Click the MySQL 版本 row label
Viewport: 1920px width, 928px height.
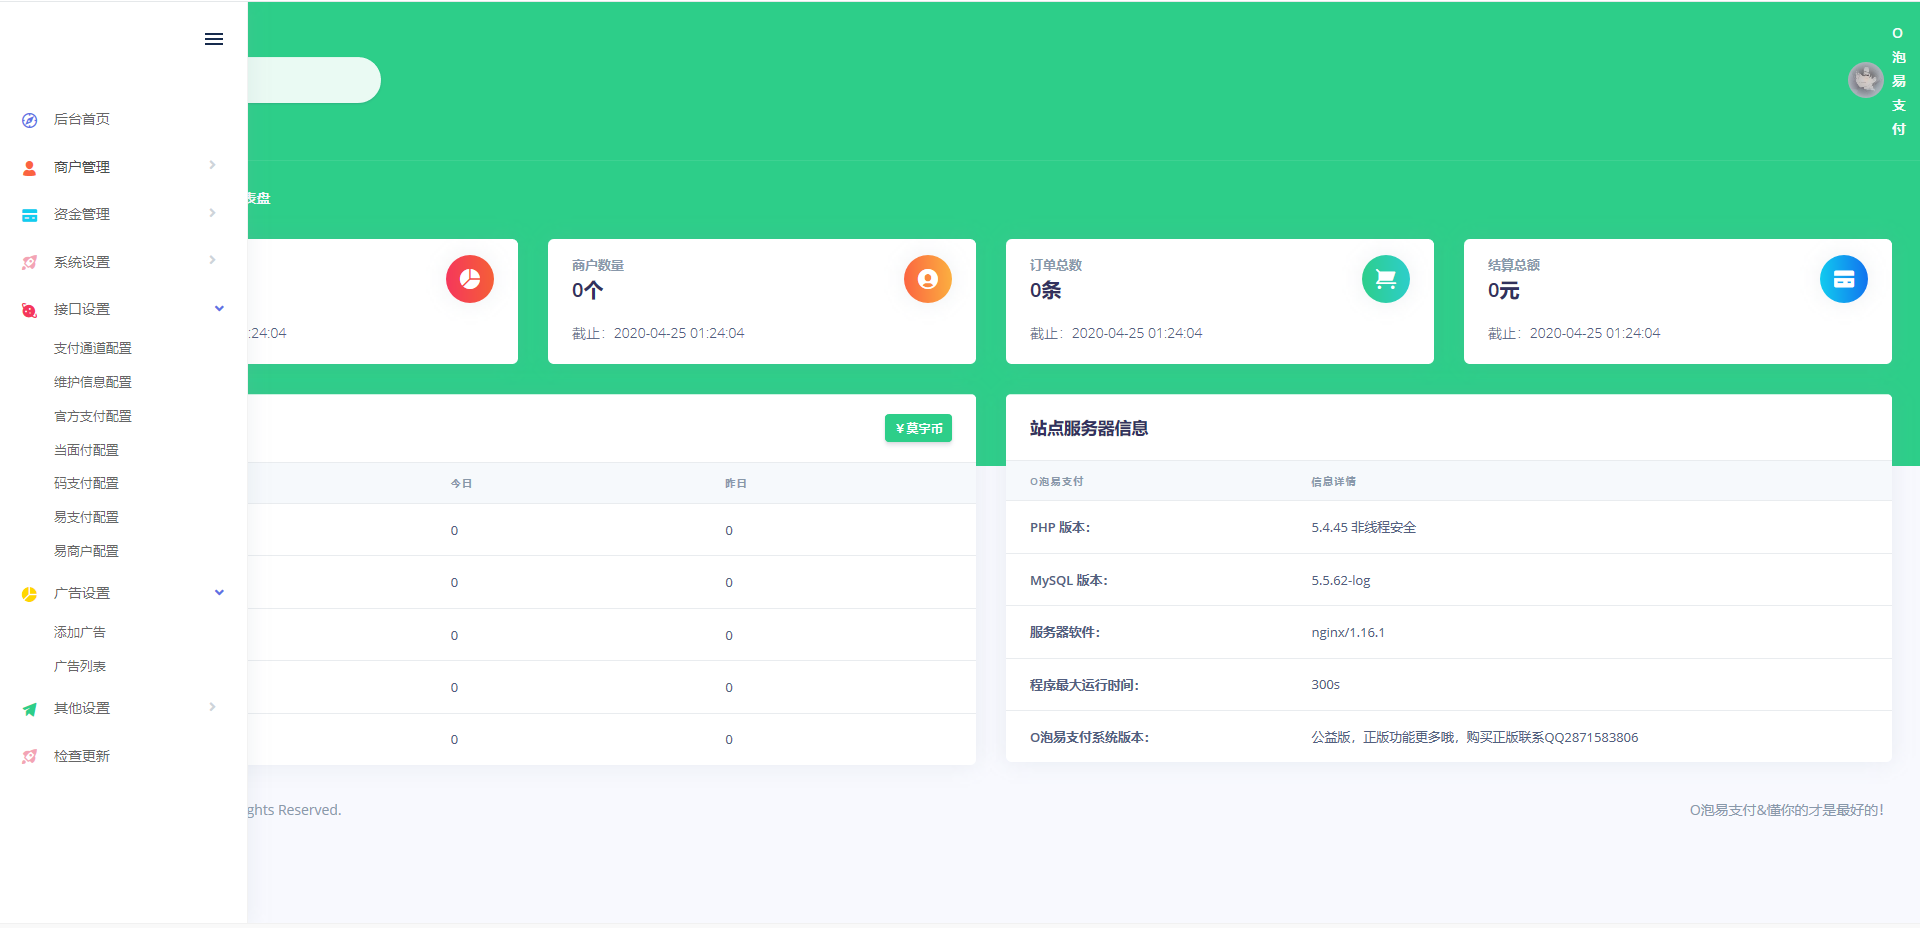[1069, 580]
